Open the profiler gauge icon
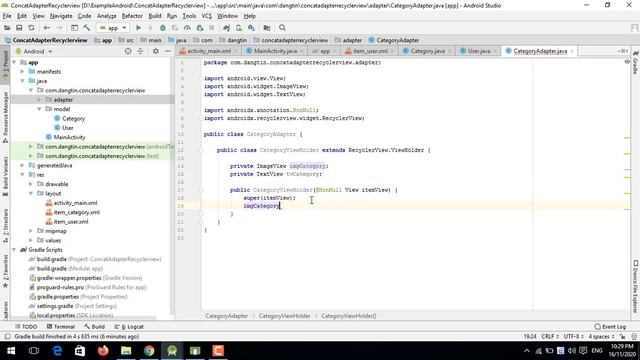Screen dimensions: 640x360 187,28
